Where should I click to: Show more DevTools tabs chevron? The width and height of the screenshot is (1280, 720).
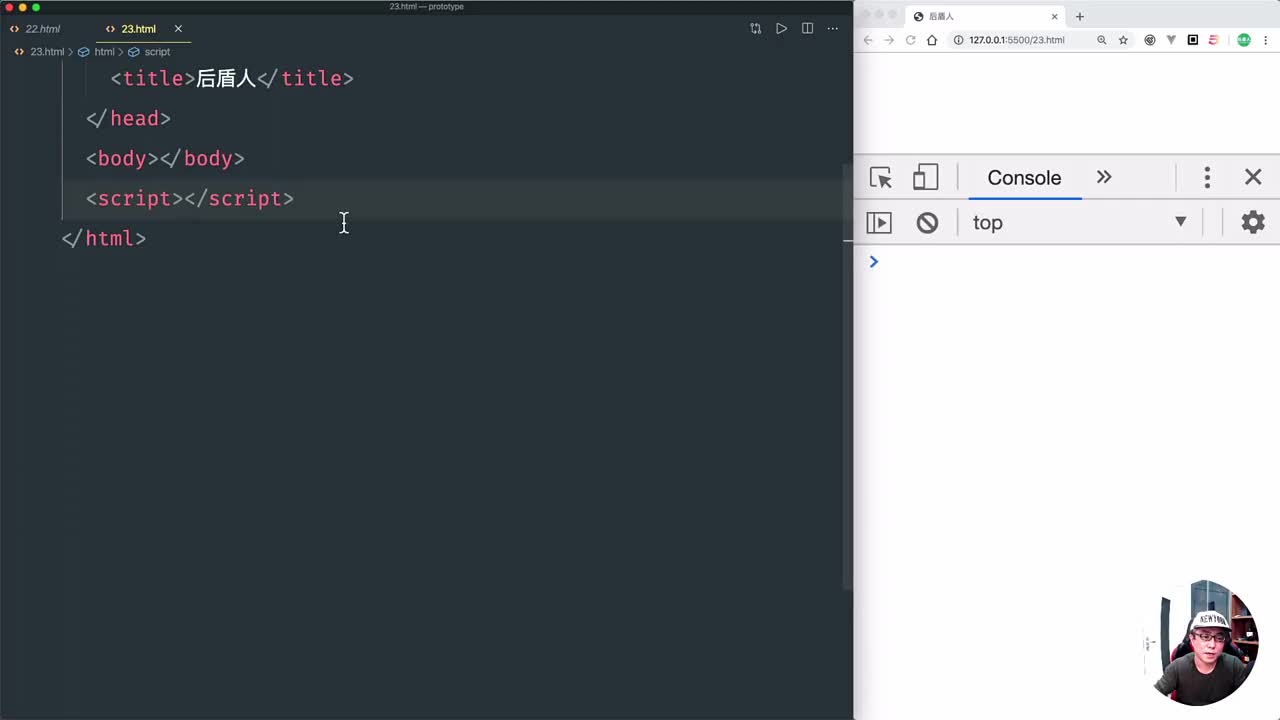click(1104, 177)
